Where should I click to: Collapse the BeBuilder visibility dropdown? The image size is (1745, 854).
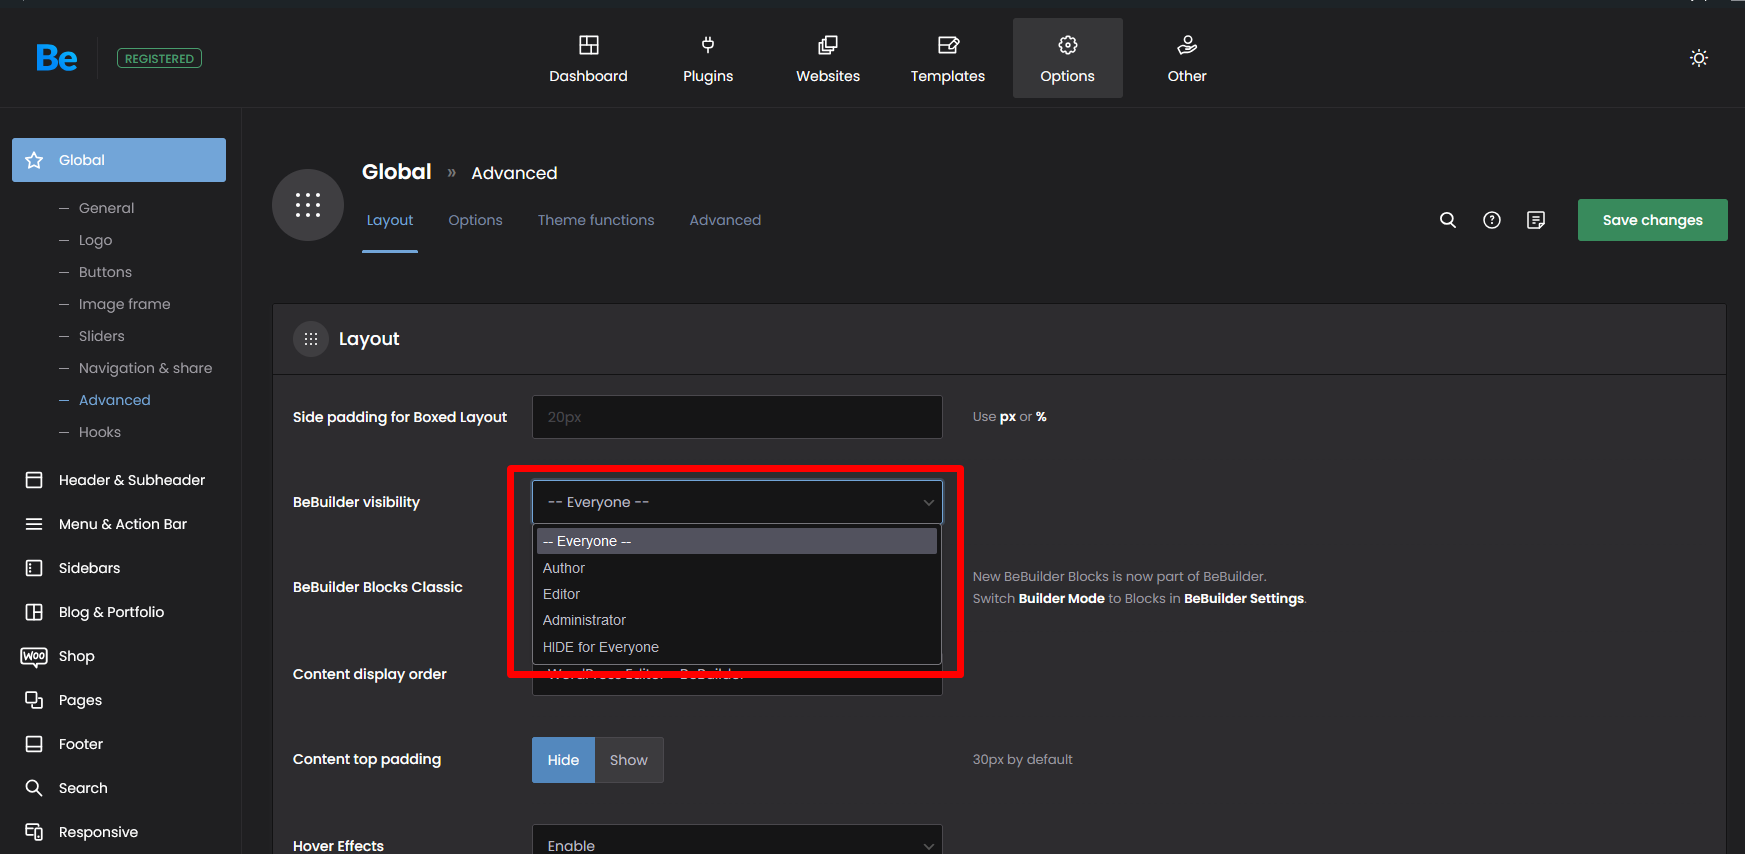(737, 502)
